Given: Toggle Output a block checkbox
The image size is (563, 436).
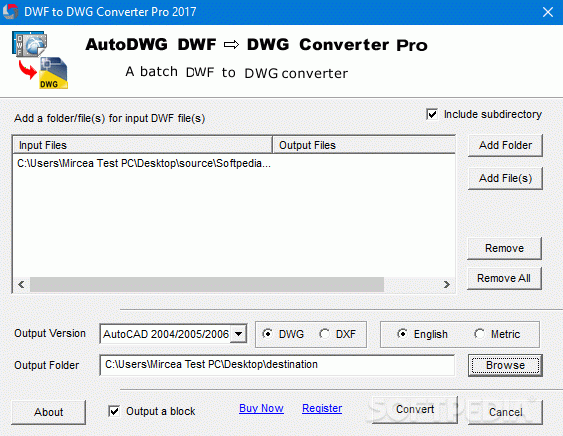Looking at the screenshot, I should [114, 411].
